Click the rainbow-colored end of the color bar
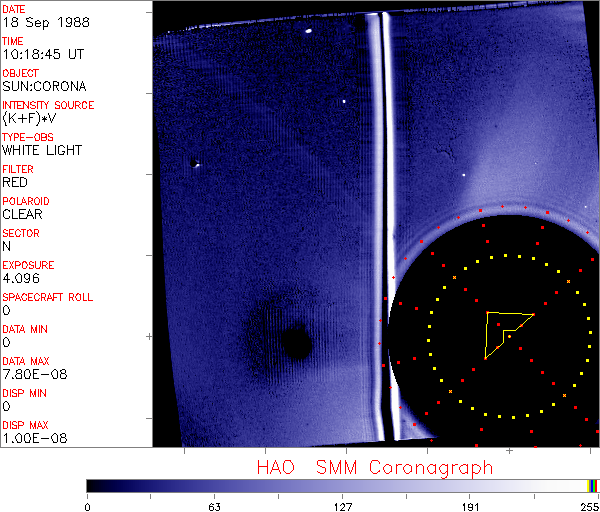Viewport: 600px width, 512px height. click(593, 485)
